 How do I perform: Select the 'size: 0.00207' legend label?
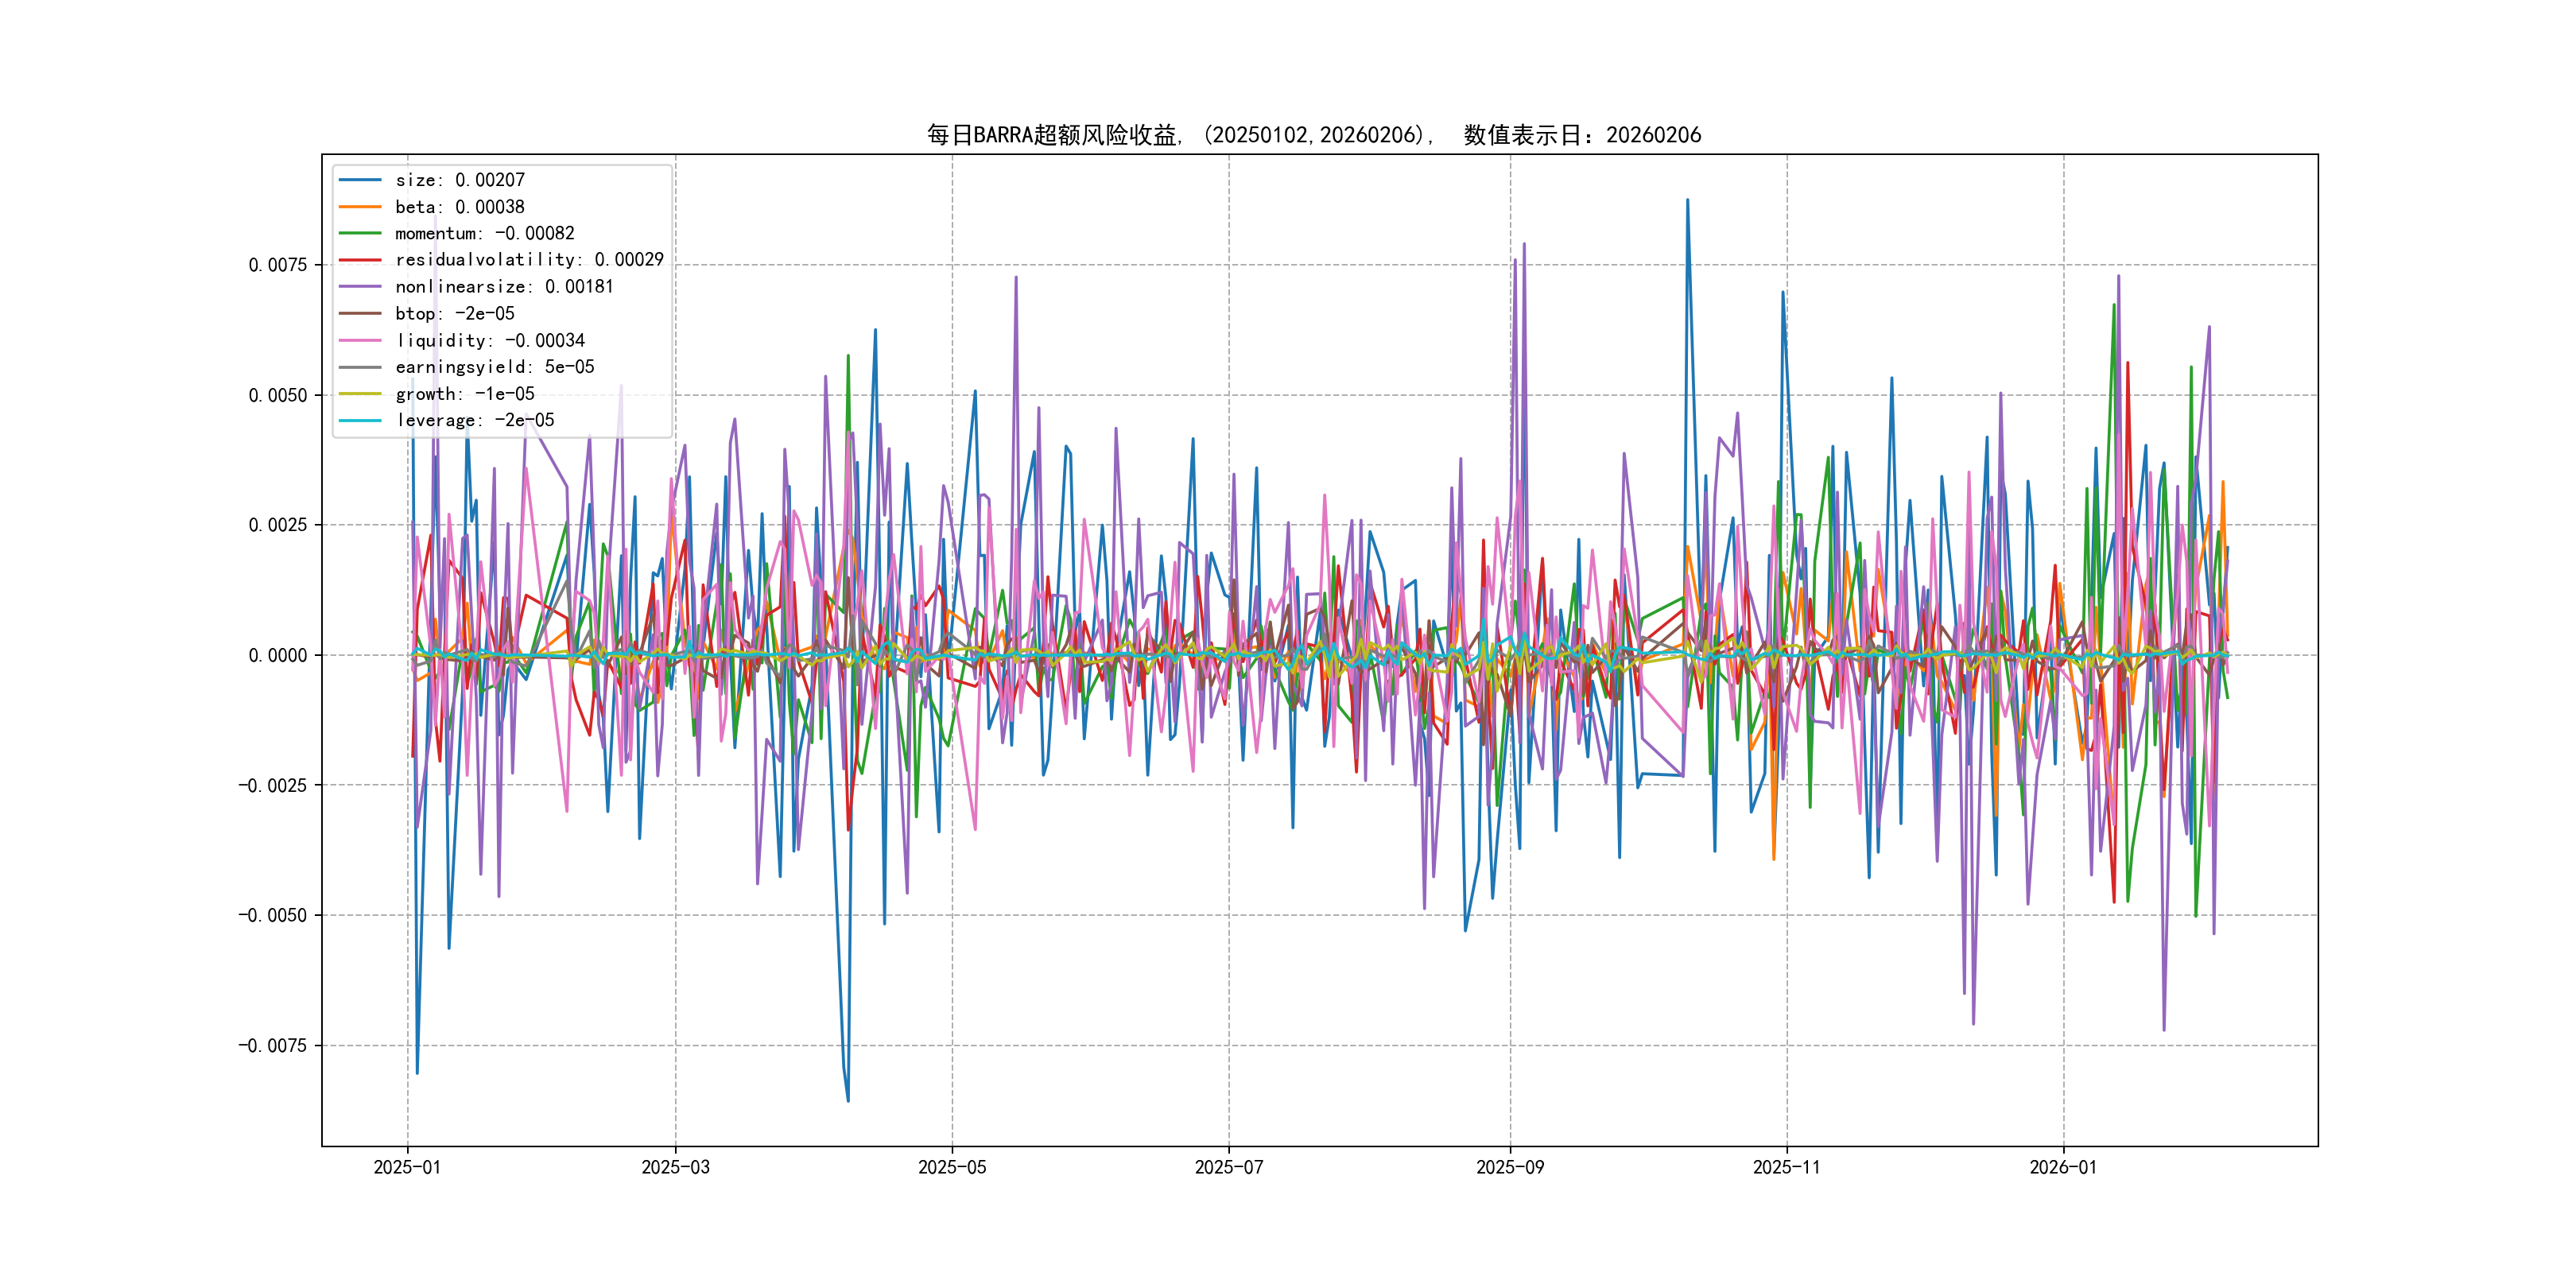point(459,180)
